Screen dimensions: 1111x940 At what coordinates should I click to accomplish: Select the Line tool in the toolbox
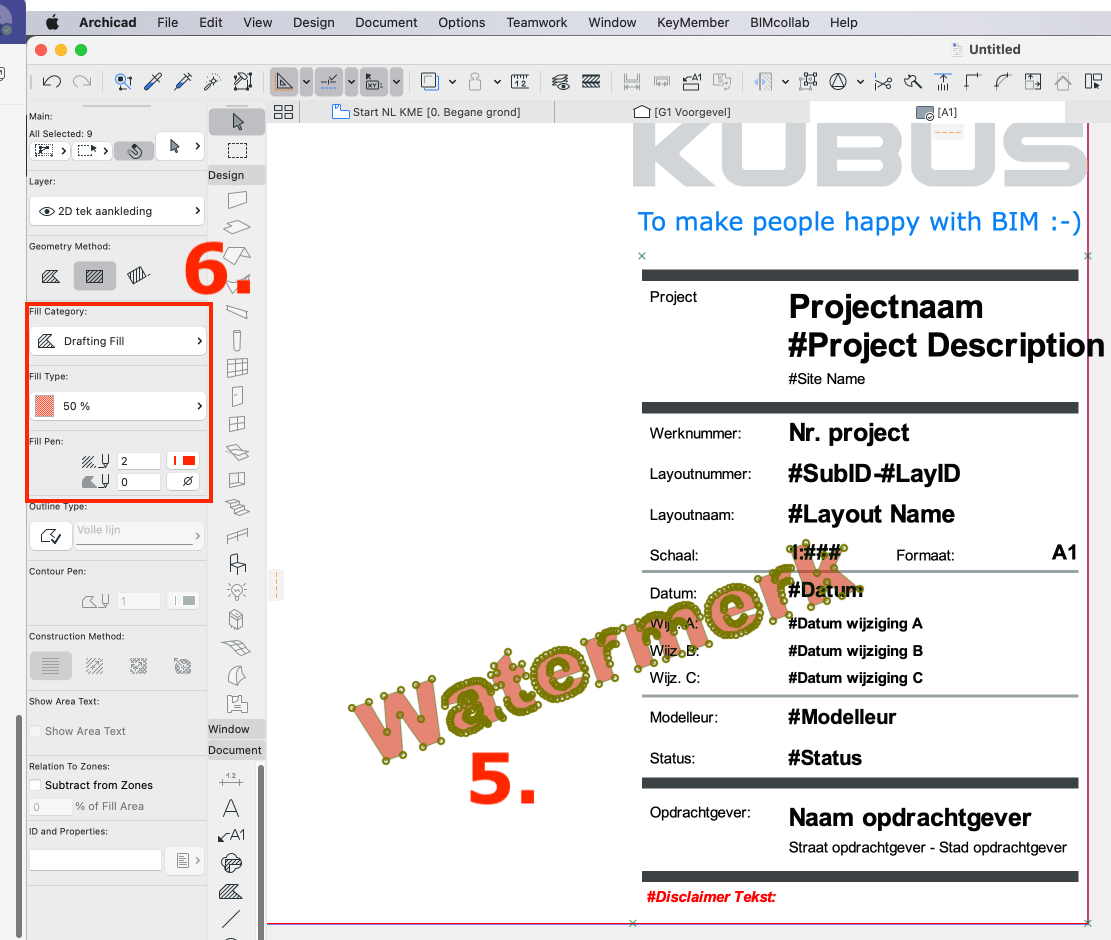(231, 919)
